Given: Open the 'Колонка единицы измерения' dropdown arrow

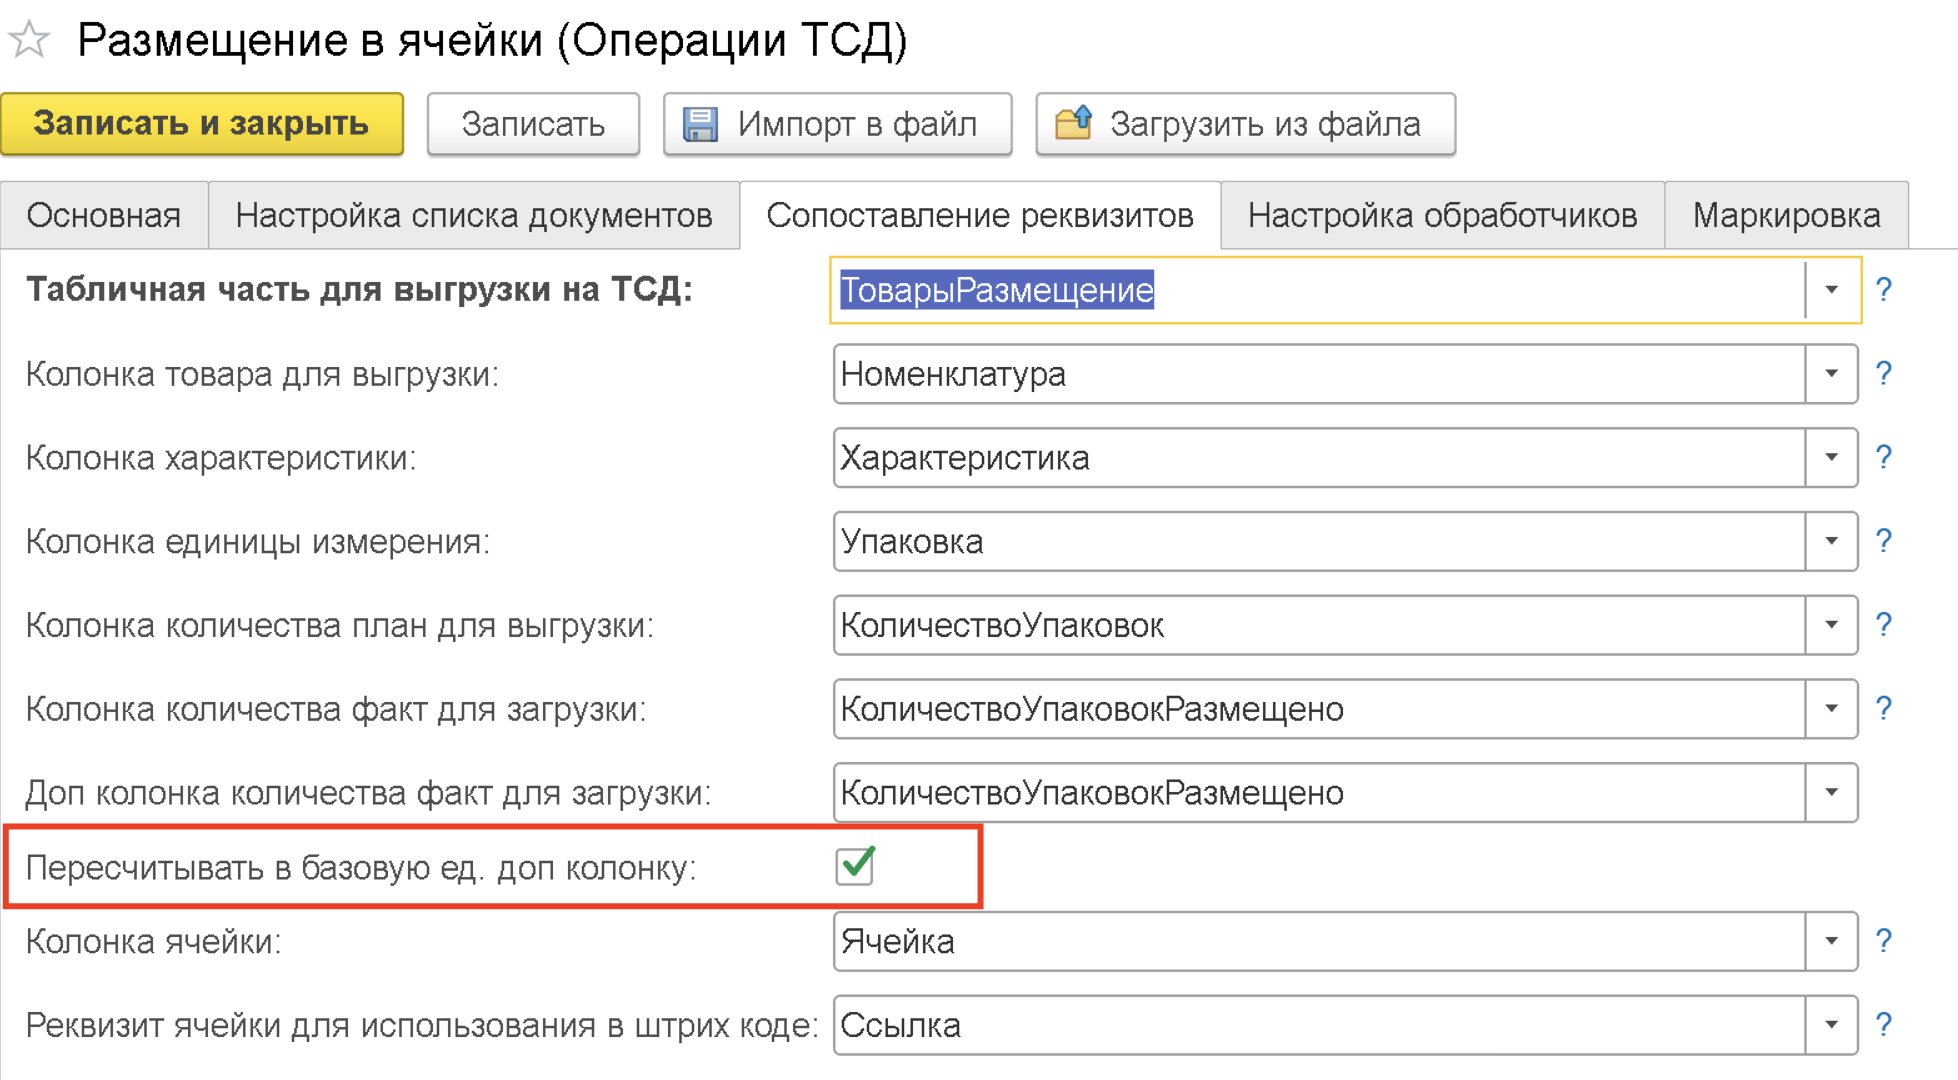Looking at the screenshot, I should pos(1832,541).
